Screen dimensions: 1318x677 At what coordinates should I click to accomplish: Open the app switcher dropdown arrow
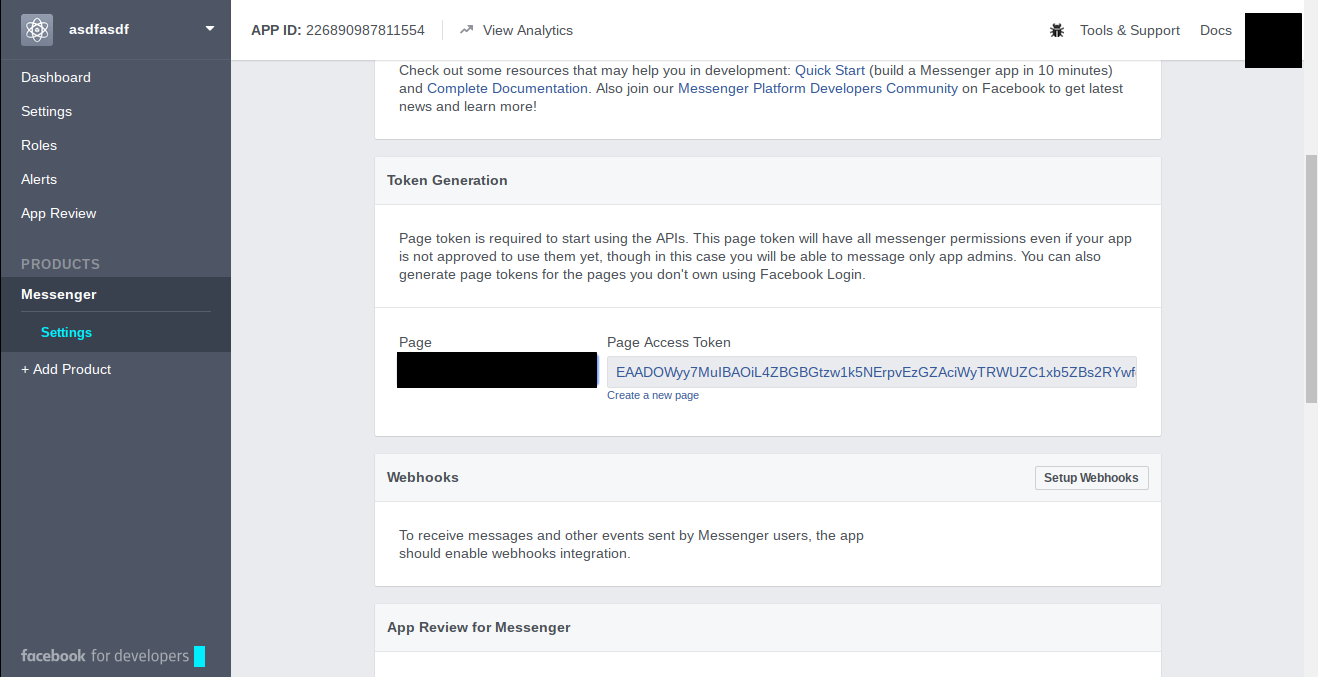pos(210,29)
